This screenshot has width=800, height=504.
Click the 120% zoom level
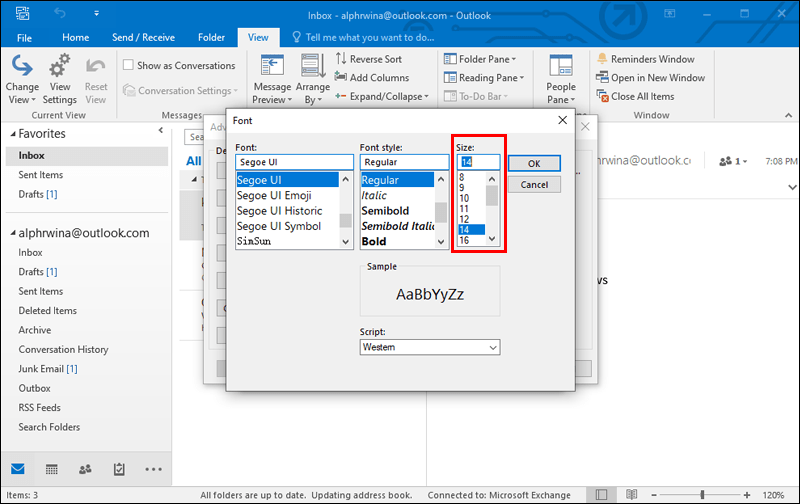[x=773, y=495]
